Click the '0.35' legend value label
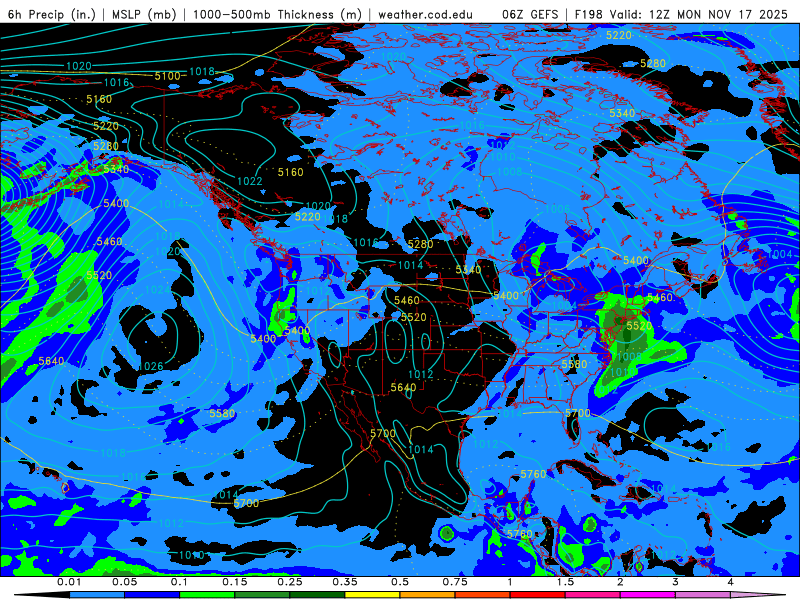800x600 pixels. point(345,582)
